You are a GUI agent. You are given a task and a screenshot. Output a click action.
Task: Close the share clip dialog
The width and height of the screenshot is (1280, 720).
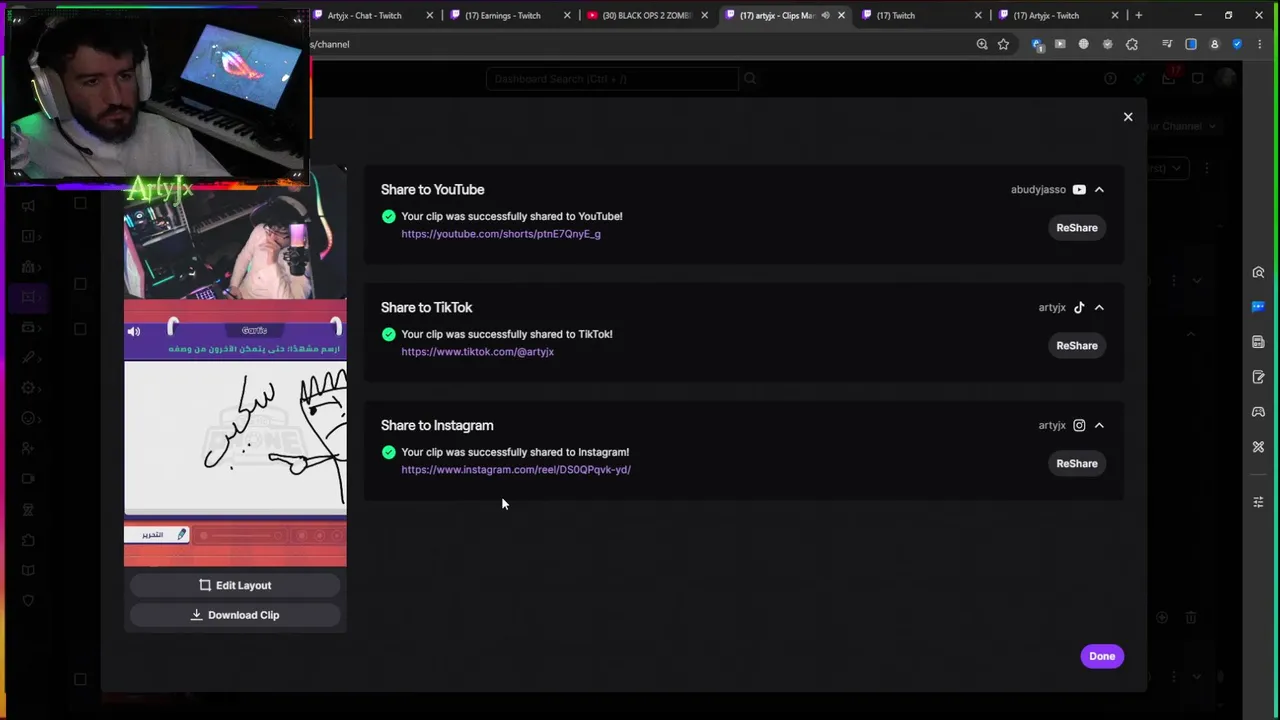click(x=1128, y=117)
